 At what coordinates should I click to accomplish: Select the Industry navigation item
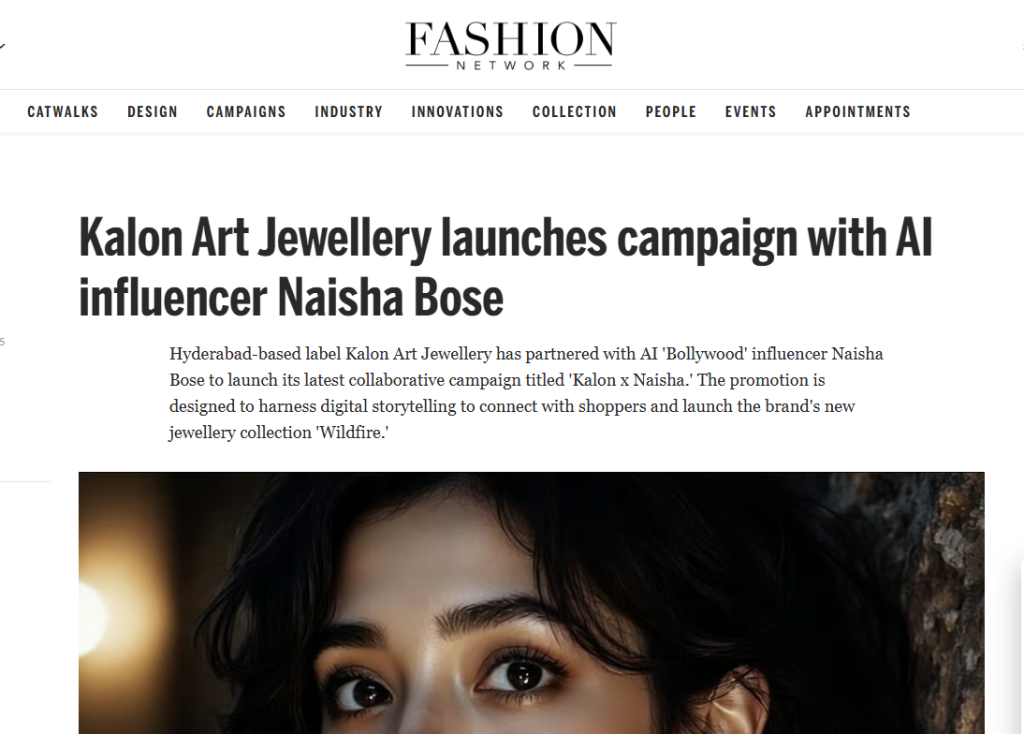[x=349, y=112]
